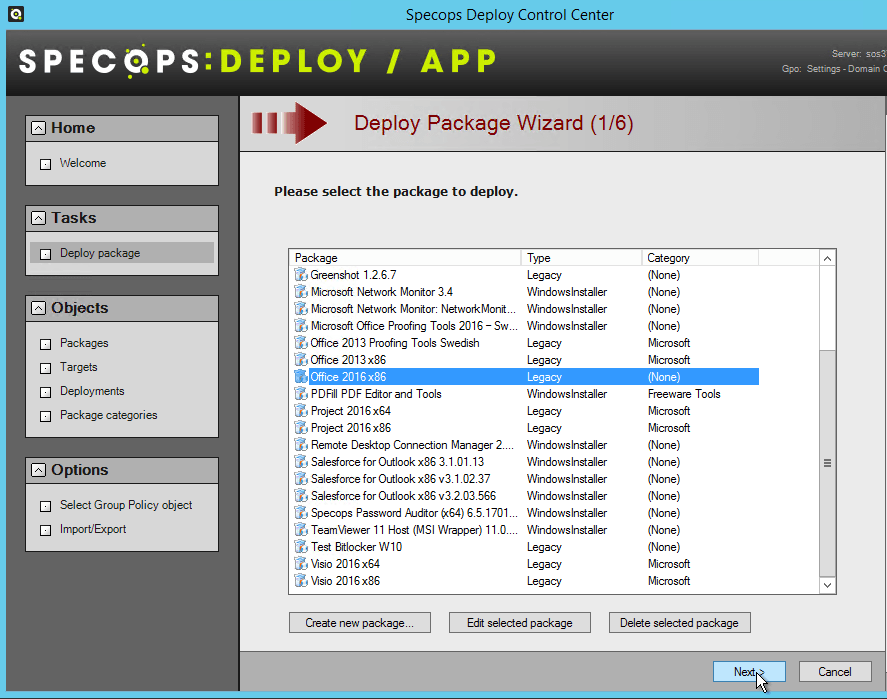887x699 pixels.
Task: Click the Salesforce for Outlook 3.1.01.13 icon
Action: [x=301, y=461]
